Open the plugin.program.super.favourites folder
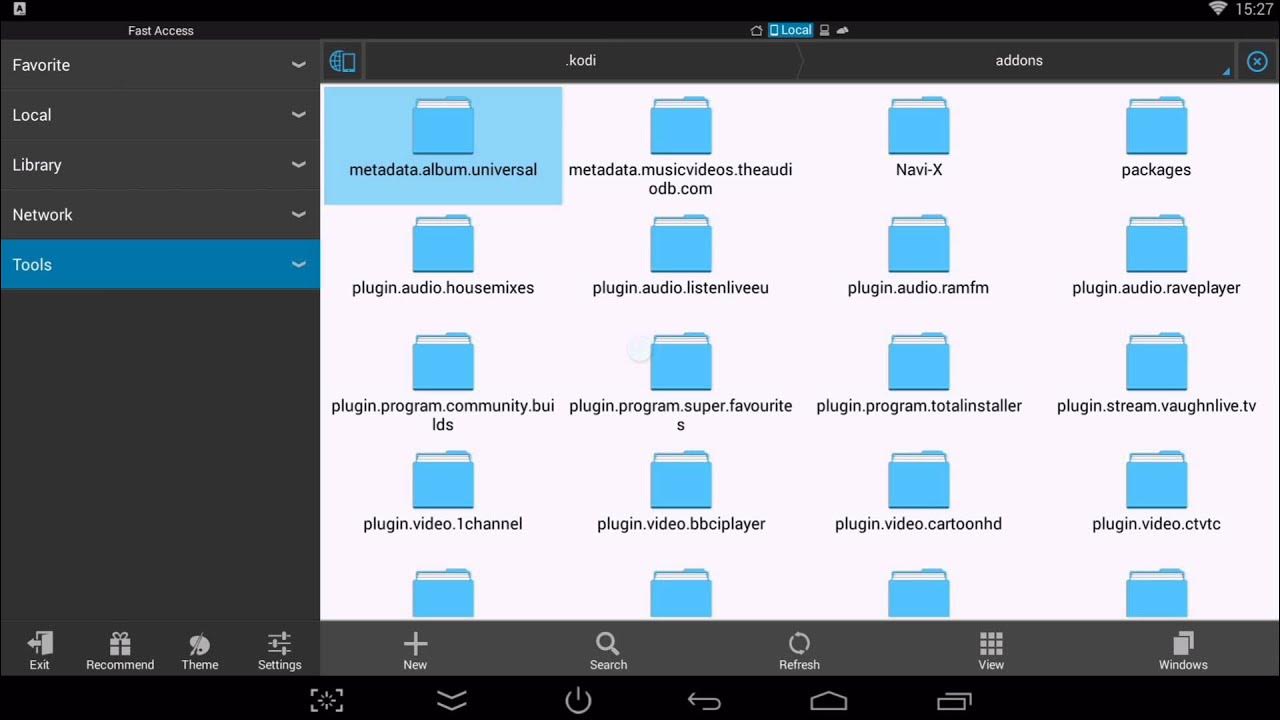The width and height of the screenshot is (1280, 720). point(681,382)
